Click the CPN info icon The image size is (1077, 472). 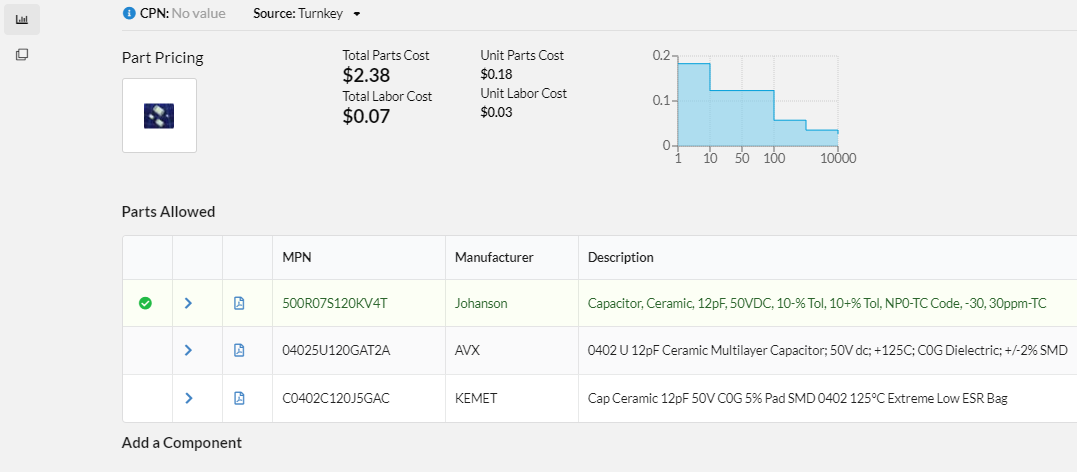128,13
